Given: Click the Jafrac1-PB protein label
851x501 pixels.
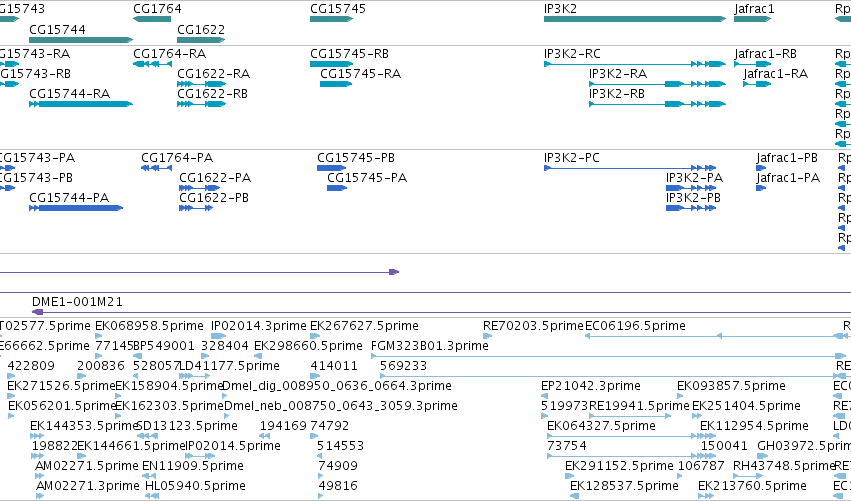Looking at the screenshot, I should coord(787,158).
